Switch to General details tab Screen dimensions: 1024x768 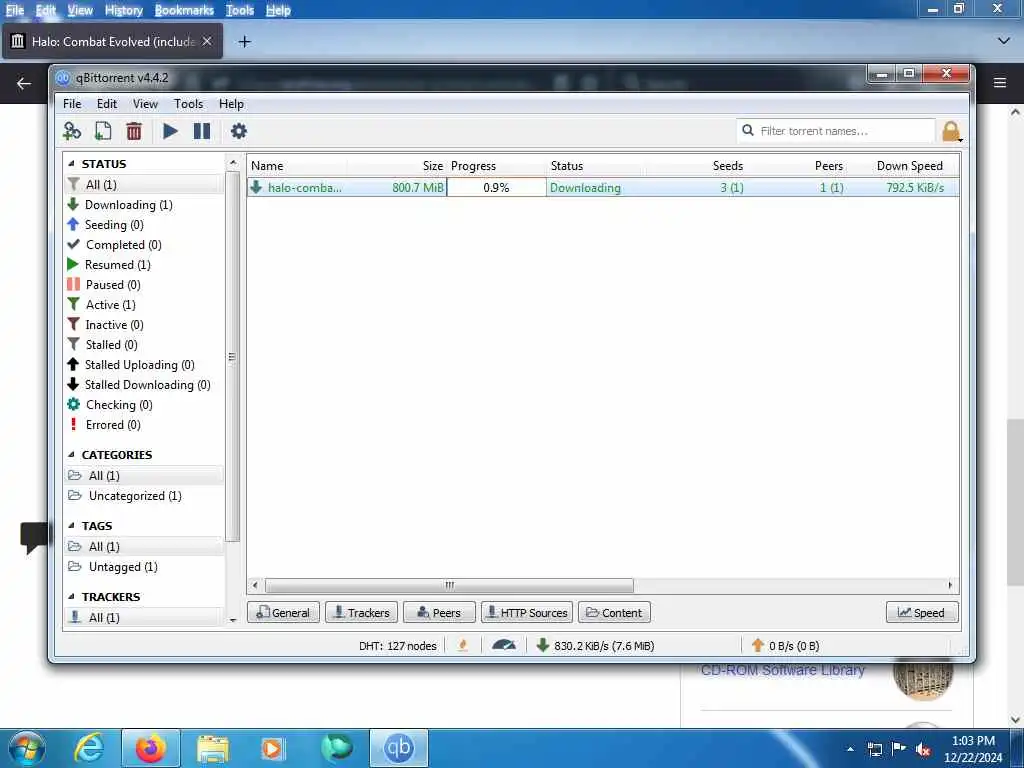(x=283, y=613)
